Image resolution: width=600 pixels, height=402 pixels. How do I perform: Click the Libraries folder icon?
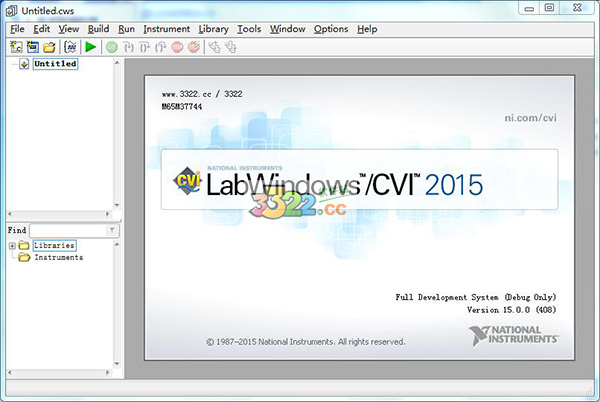pyautogui.click(x=24, y=245)
